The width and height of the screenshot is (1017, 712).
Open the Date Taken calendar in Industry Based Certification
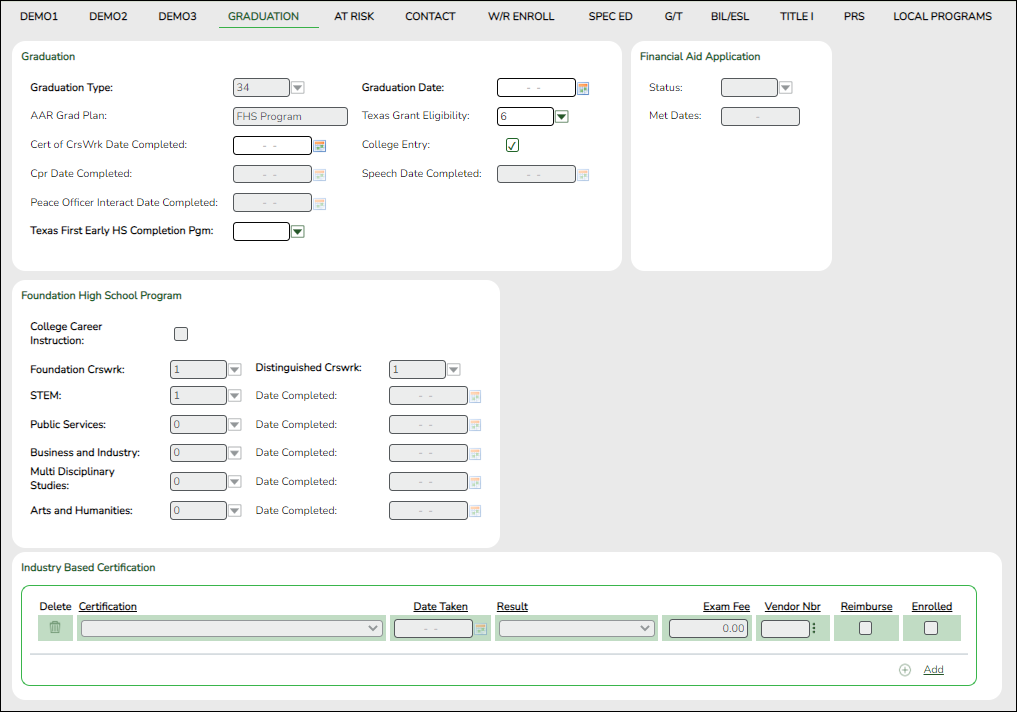pos(482,628)
